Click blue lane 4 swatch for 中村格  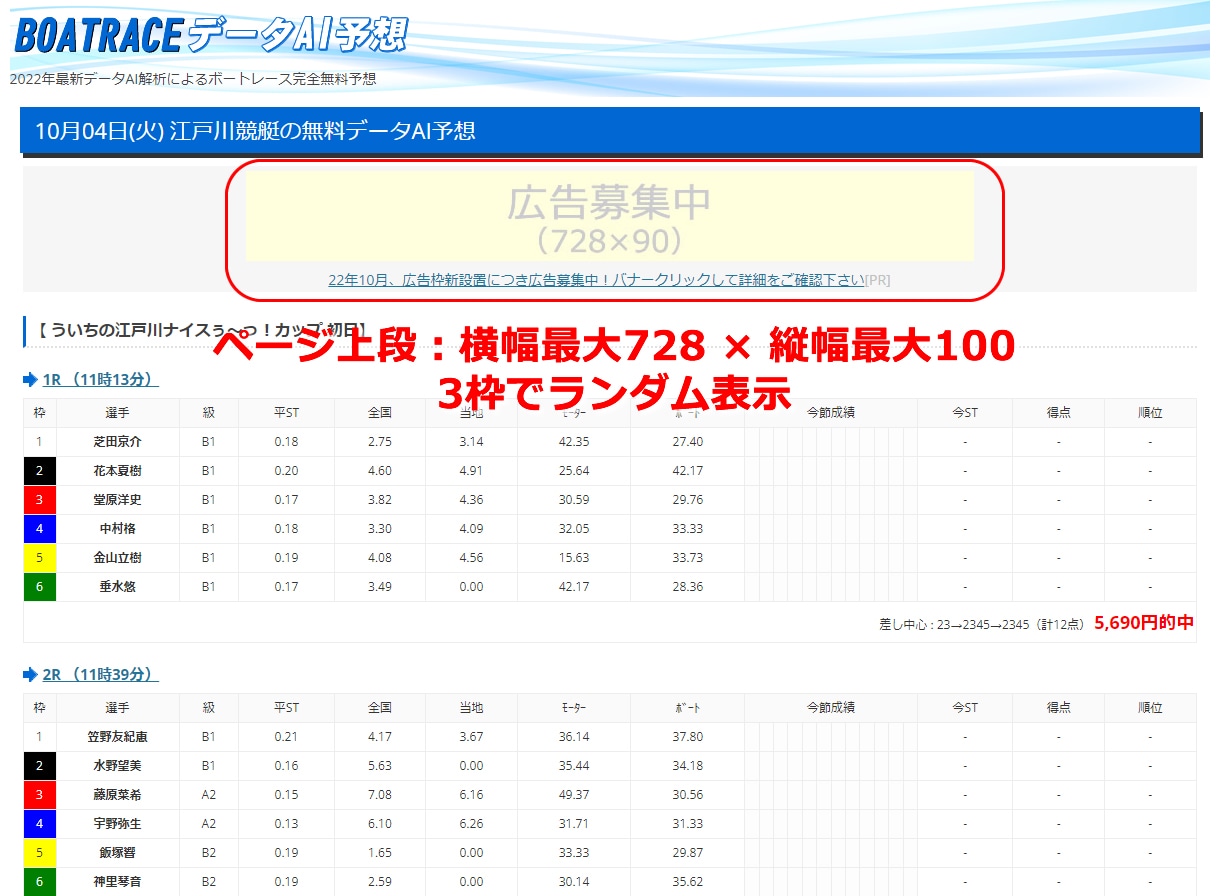tap(40, 529)
